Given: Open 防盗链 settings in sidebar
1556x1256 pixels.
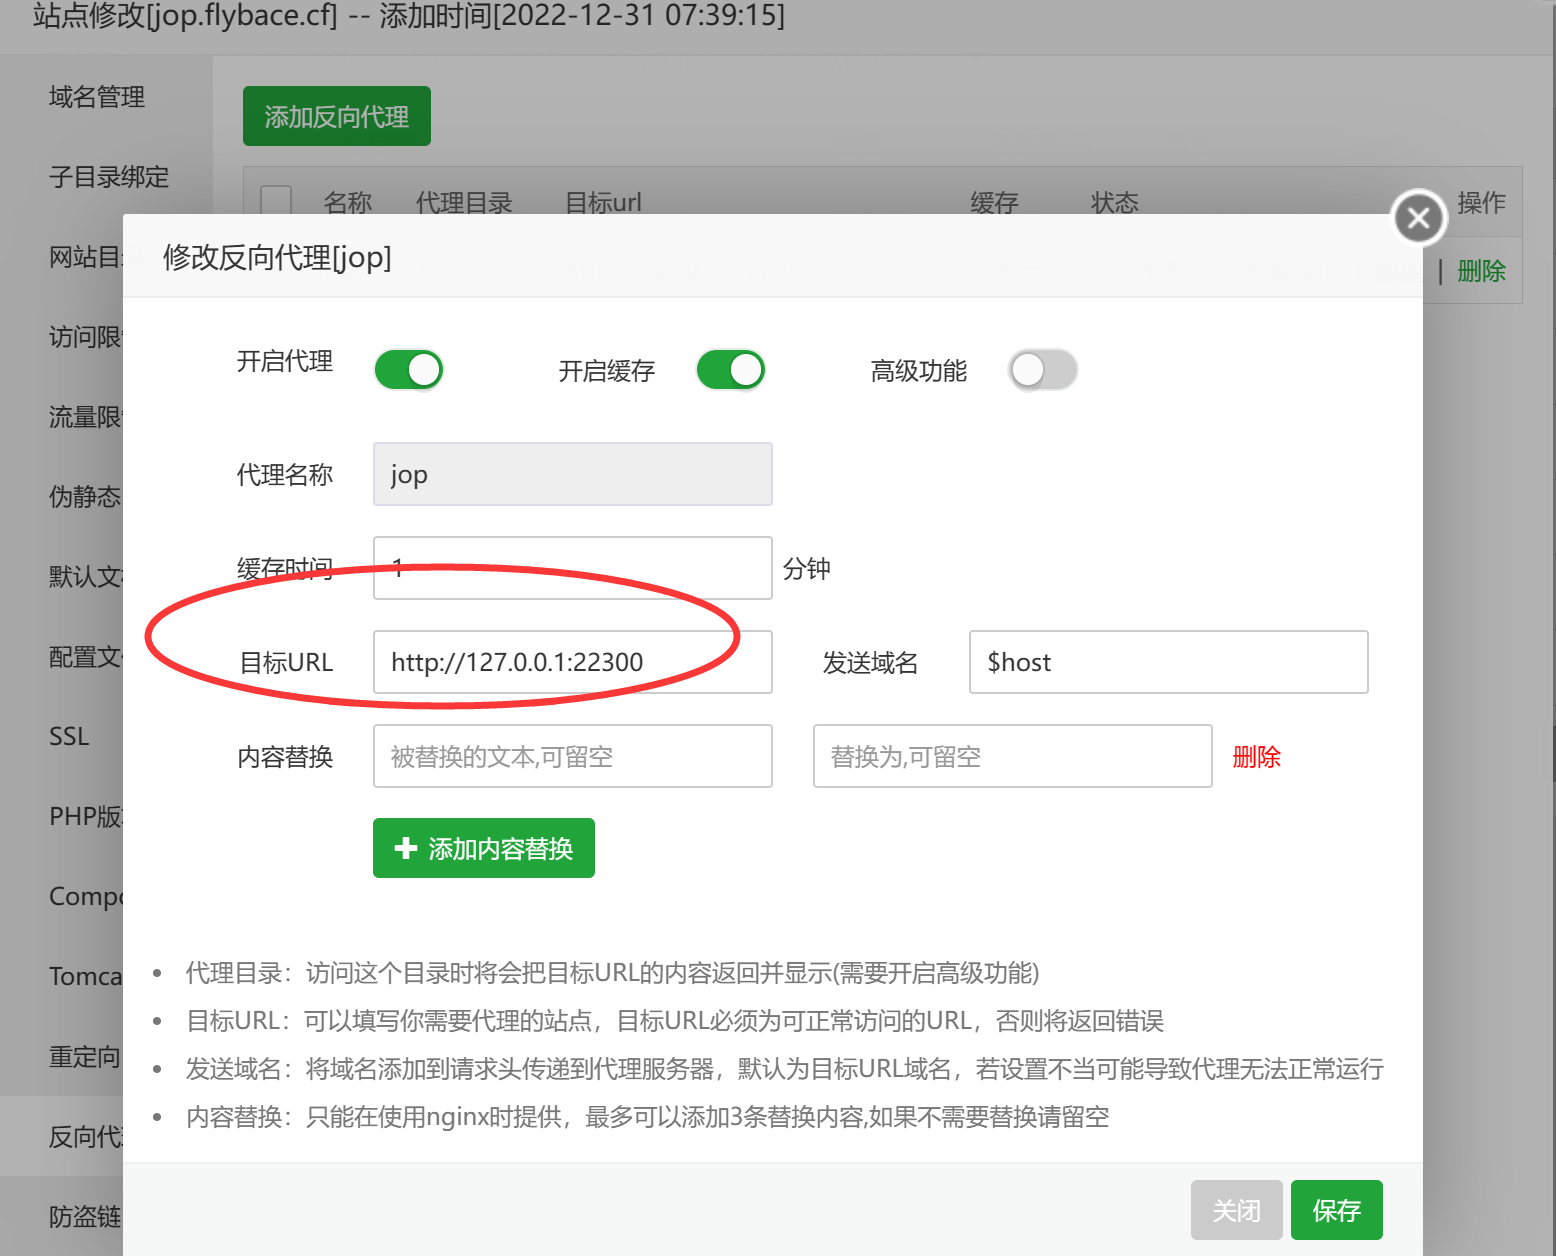Looking at the screenshot, I should point(84,1217).
